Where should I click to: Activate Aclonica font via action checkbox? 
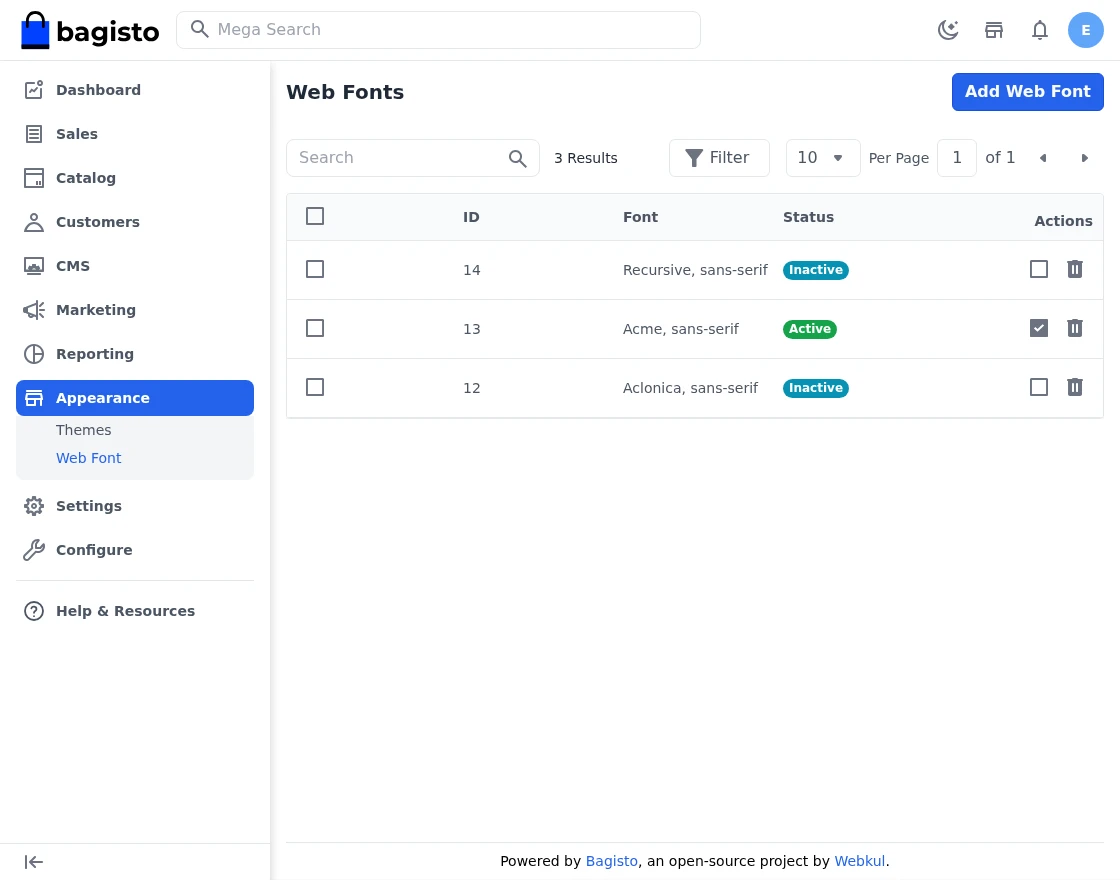tap(1039, 387)
